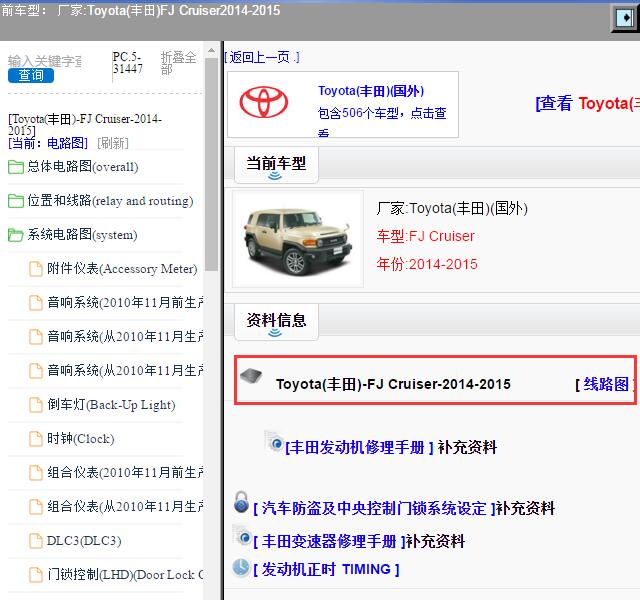640x600 pixels.
Task: Select the 资料信息 tab
Action: [x=276, y=322]
